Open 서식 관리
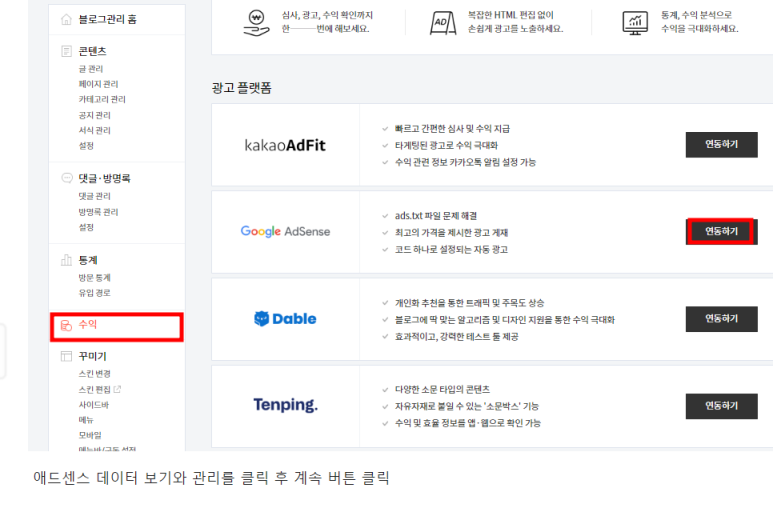Image resolution: width=773 pixels, height=508 pixels. pyautogui.click(x=95, y=130)
